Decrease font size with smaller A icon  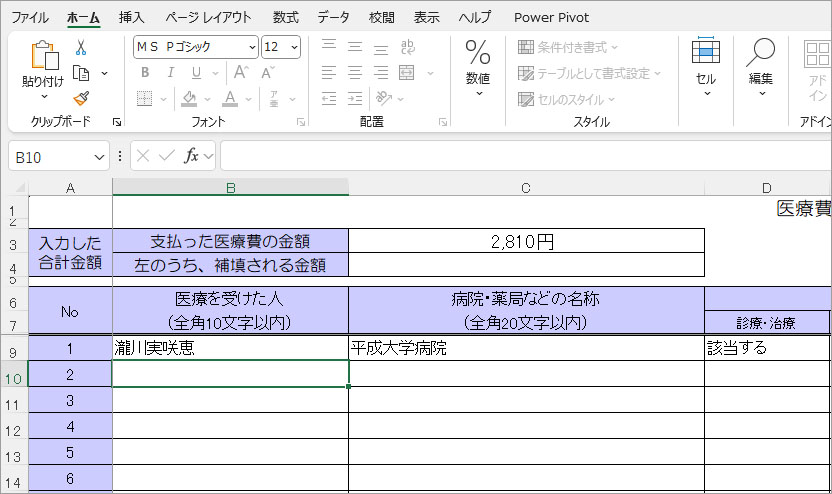click(267, 72)
